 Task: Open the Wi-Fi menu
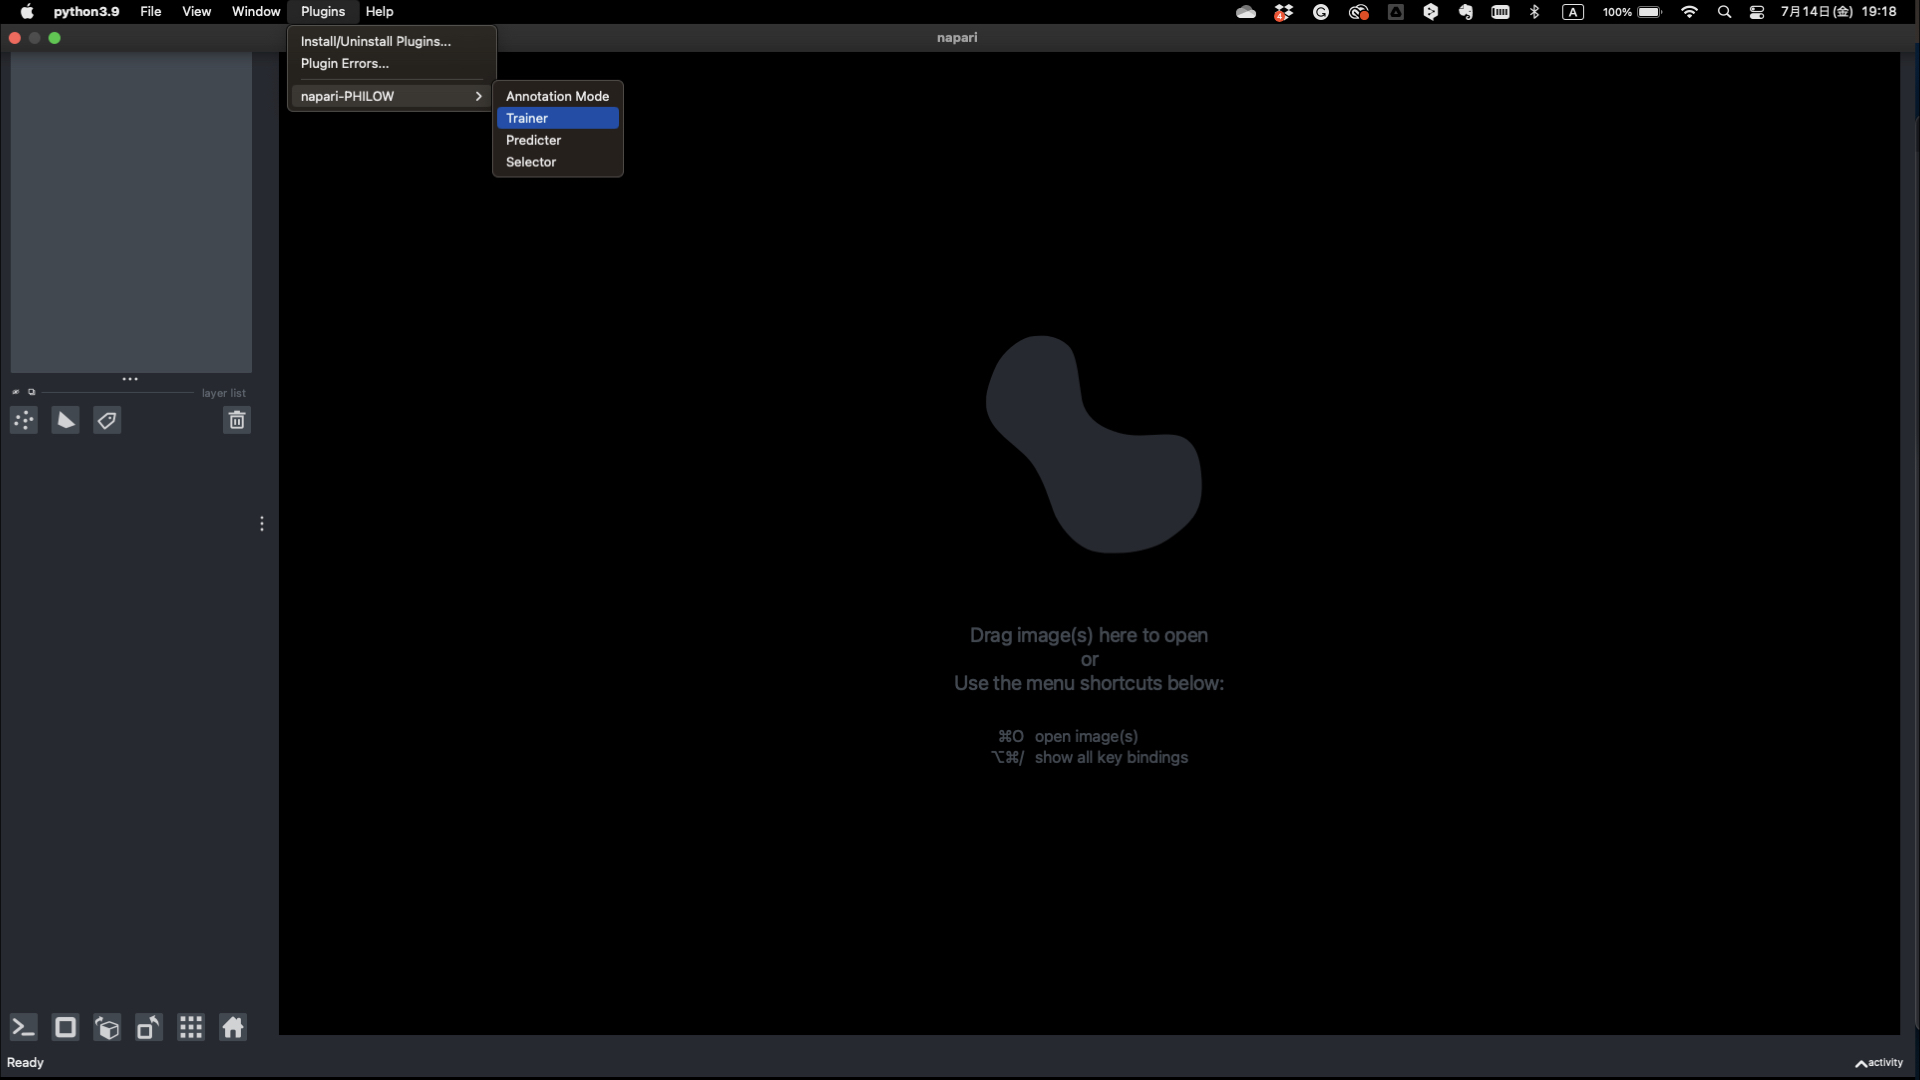point(1690,12)
